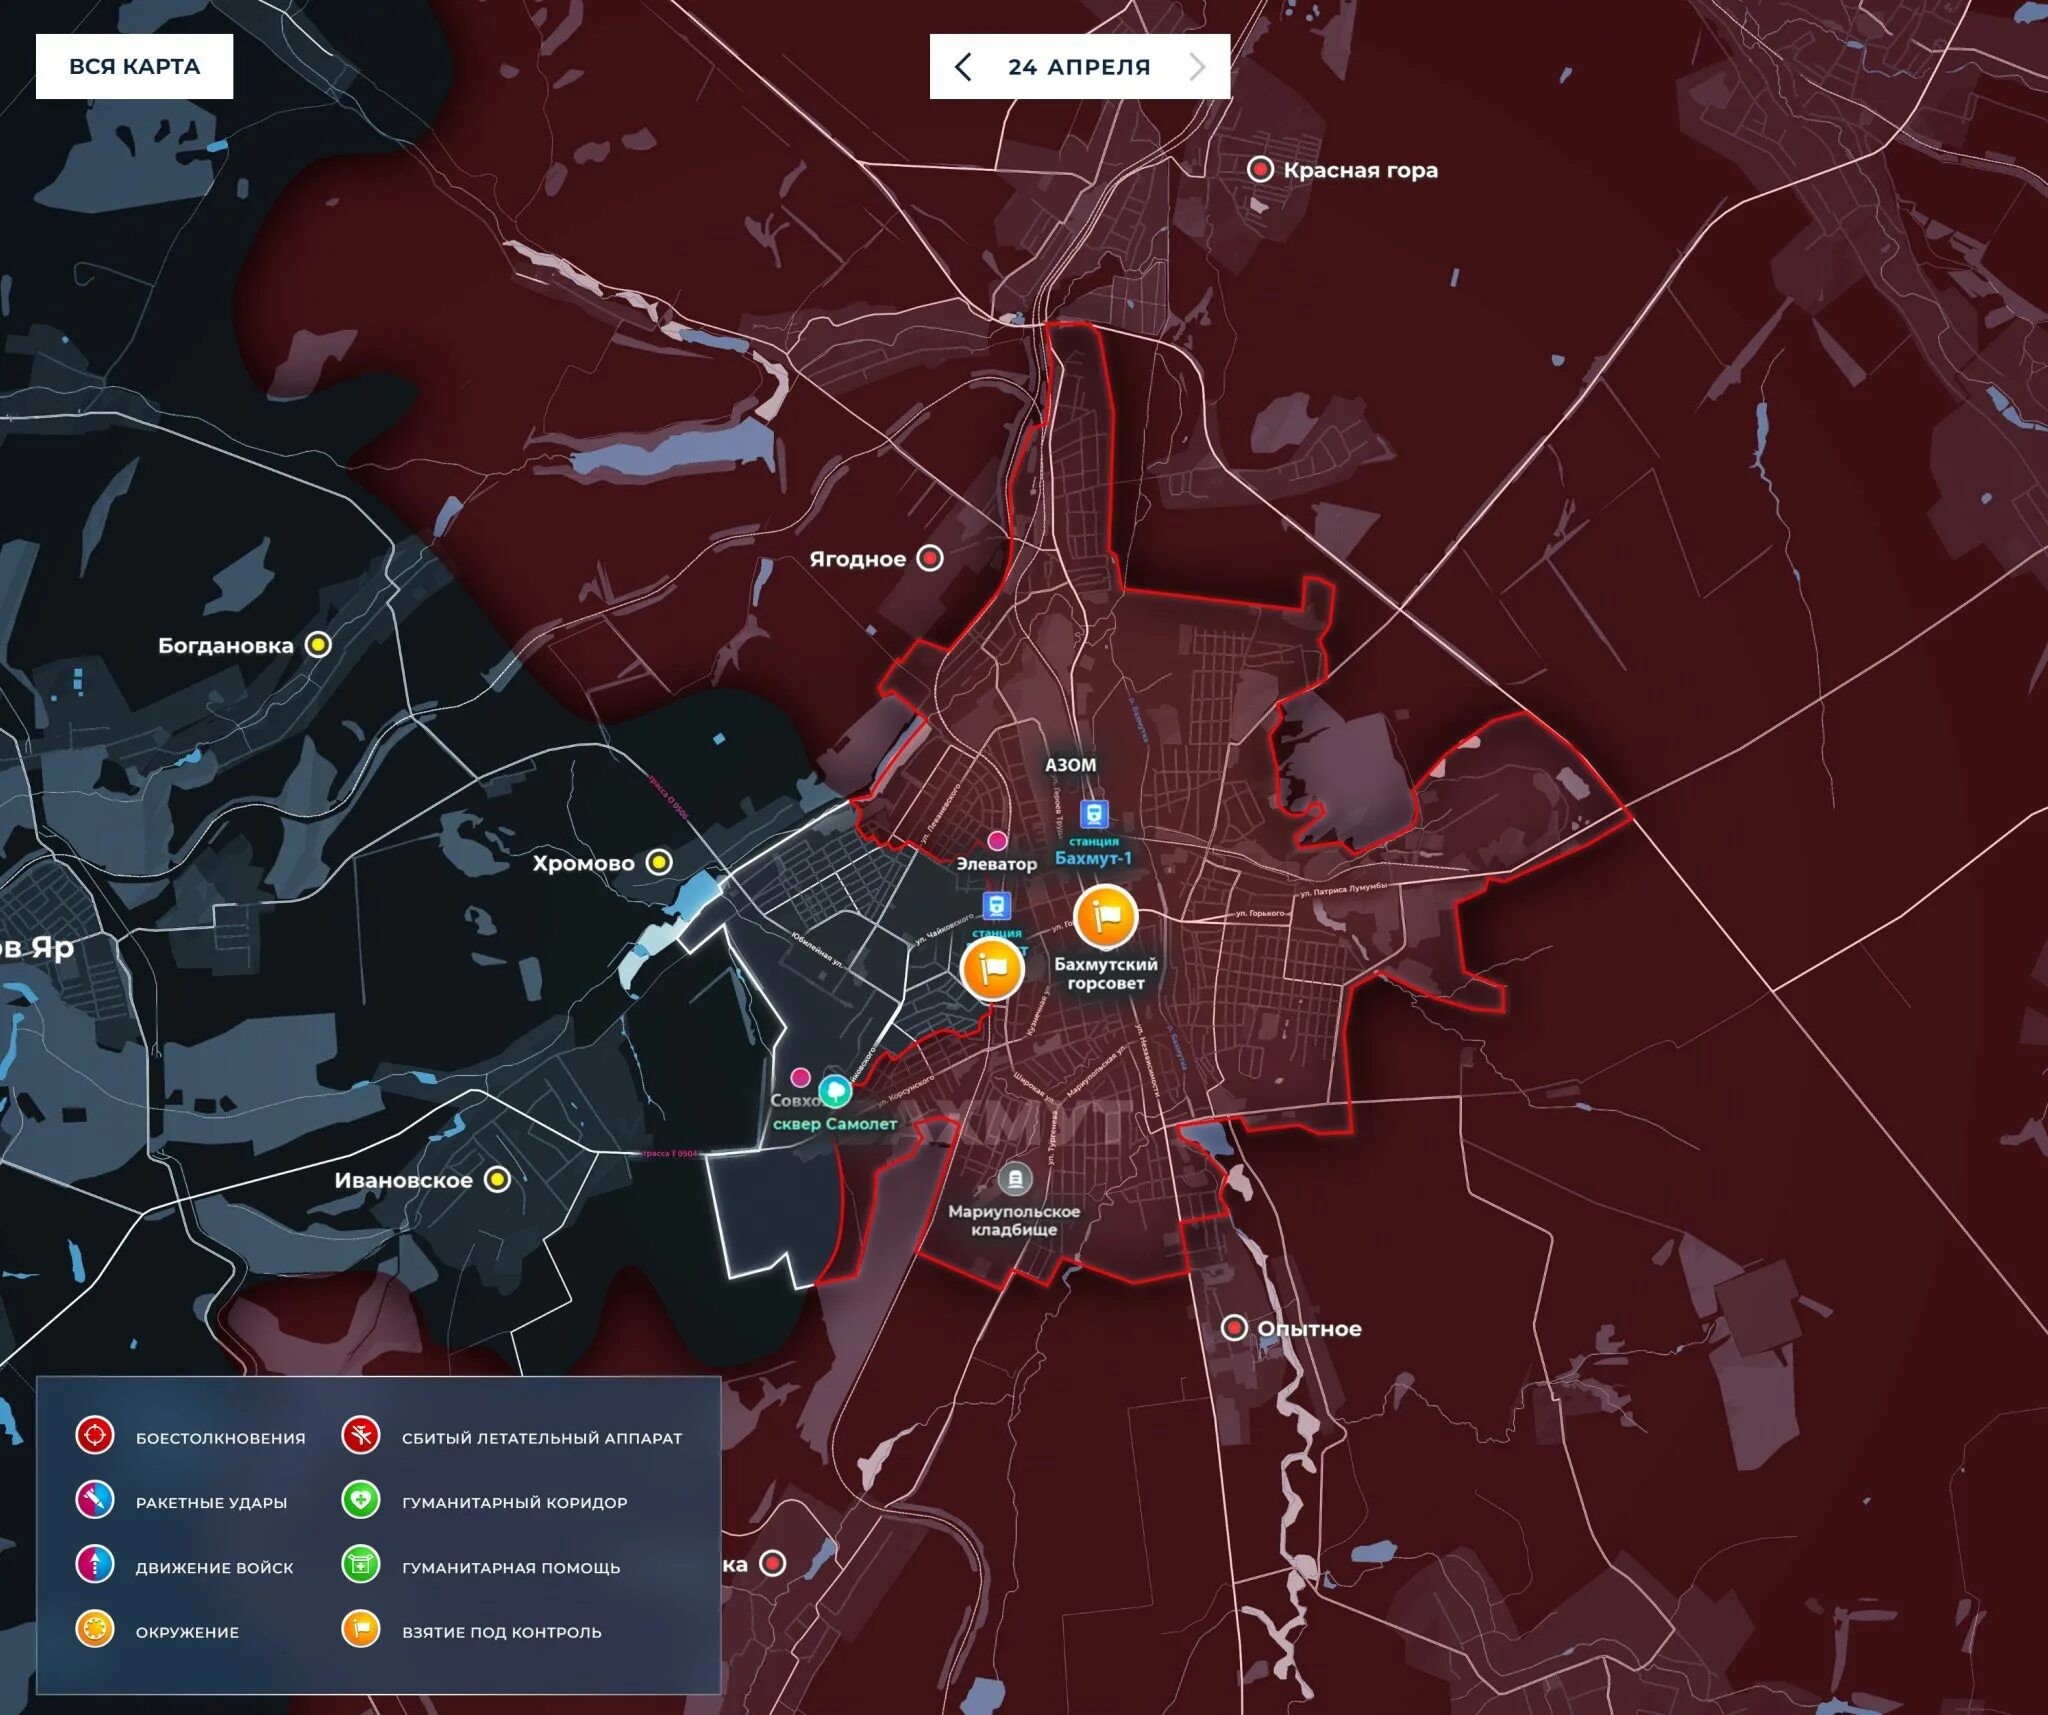Open the full map view

[134, 67]
